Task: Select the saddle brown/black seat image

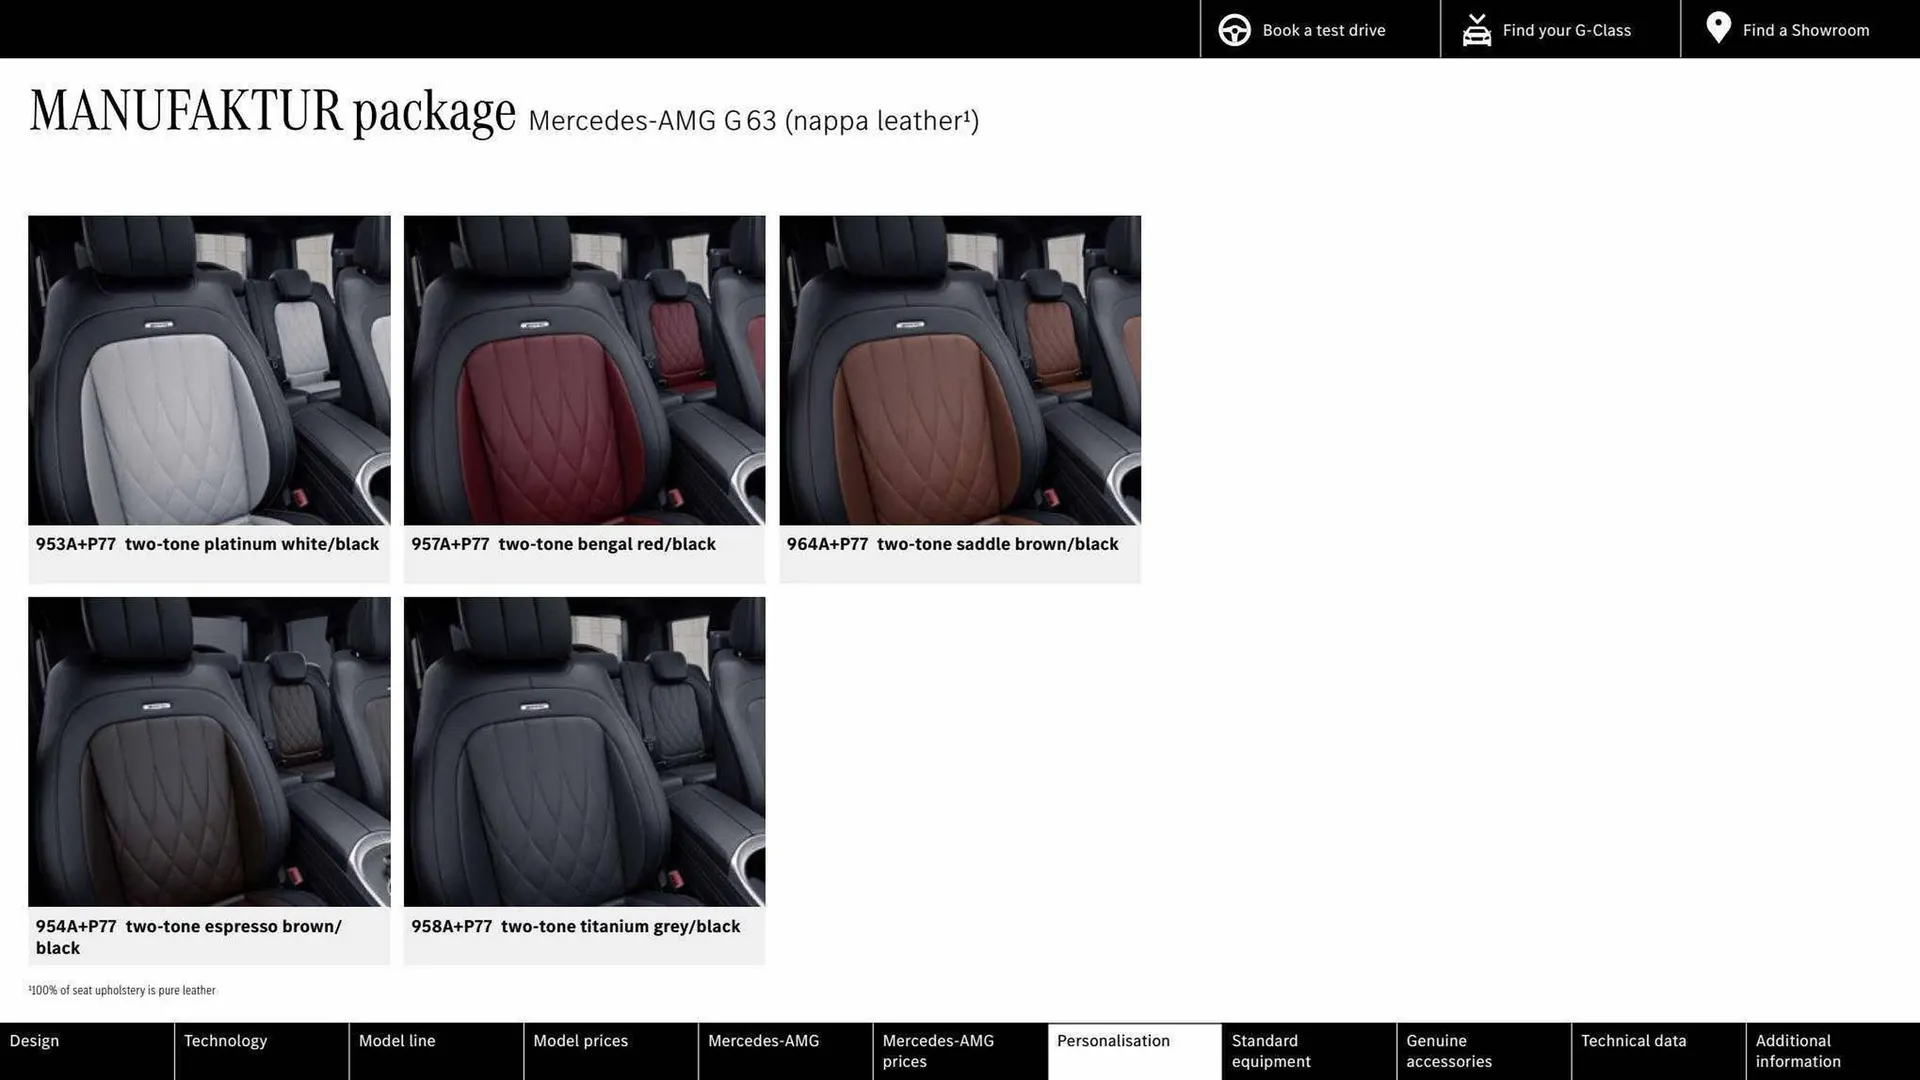Action: (x=960, y=370)
